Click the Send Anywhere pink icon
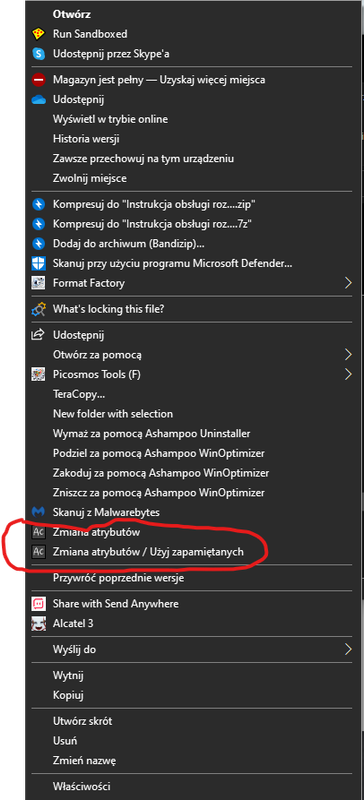The width and height of the screenshot is (364, 800). click(39, 604)
